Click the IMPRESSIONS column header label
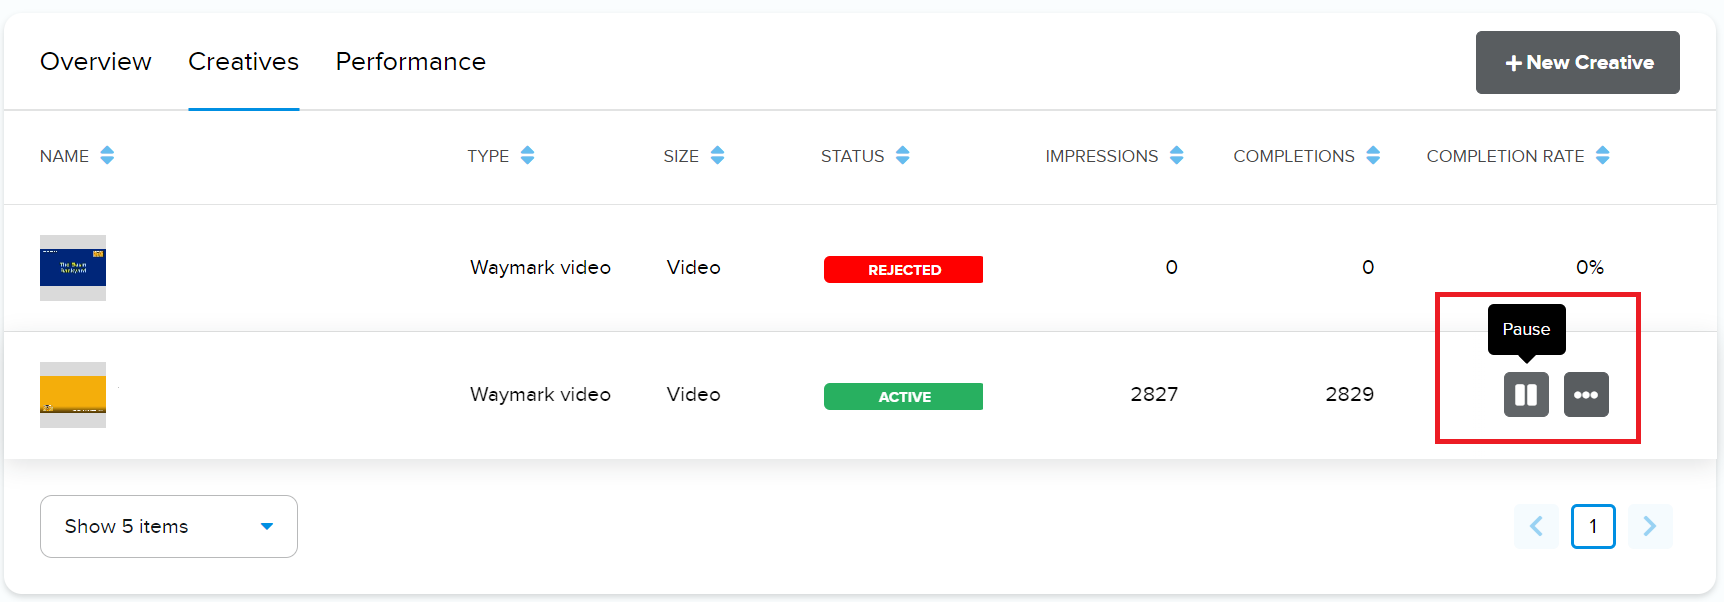This screenshot has width=1724, height=602. click(x=1102, y=156)
